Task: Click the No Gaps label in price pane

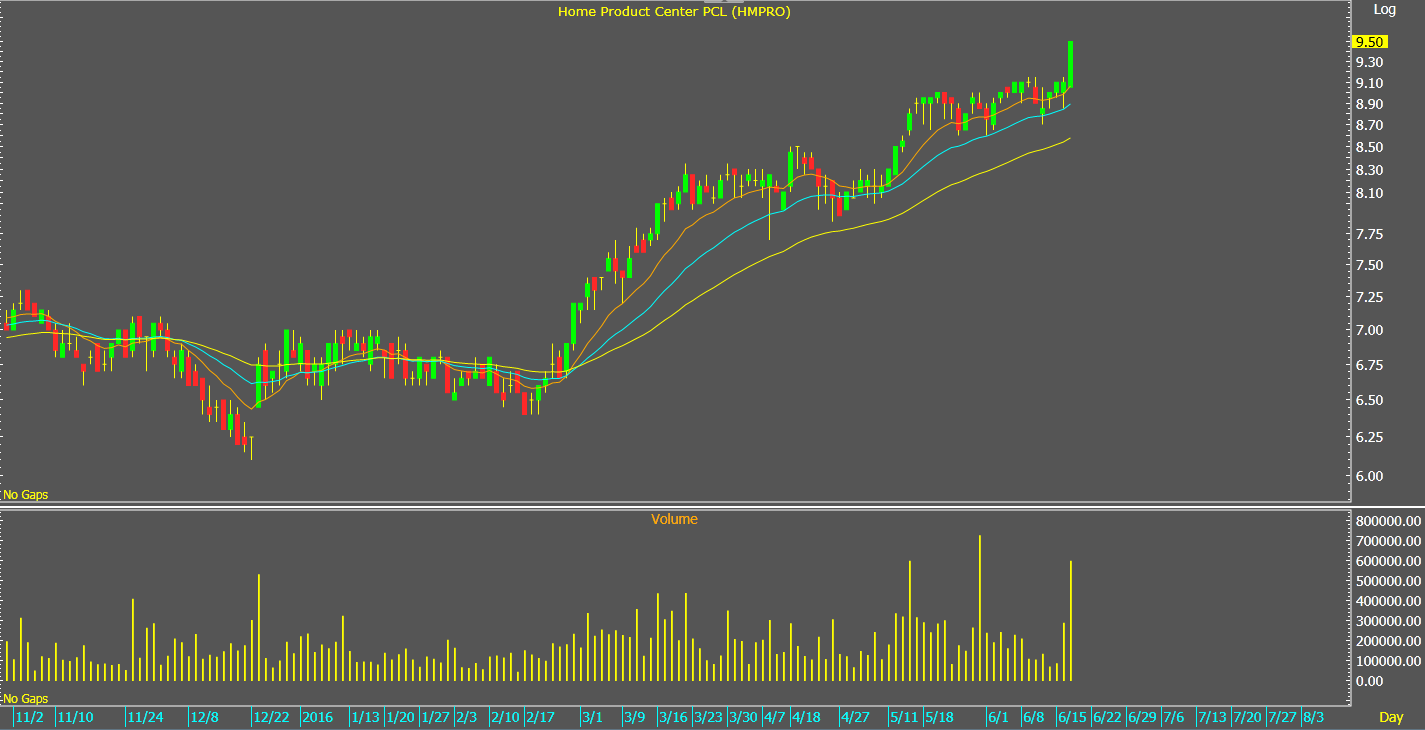Action: click(26, 494)
